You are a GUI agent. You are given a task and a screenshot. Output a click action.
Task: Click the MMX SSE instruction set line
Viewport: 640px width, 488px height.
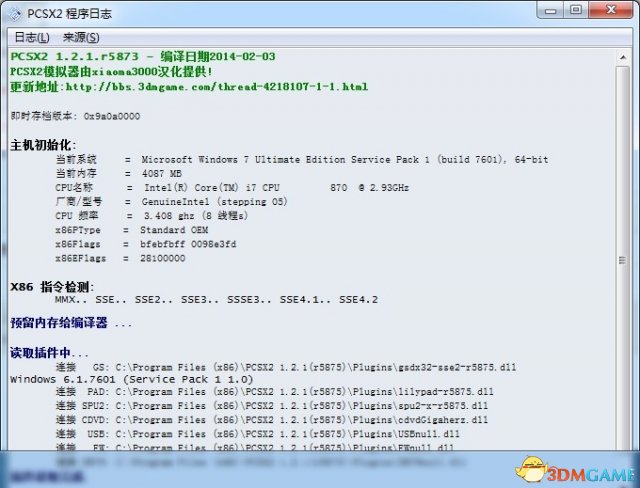(x=216, y=300)
